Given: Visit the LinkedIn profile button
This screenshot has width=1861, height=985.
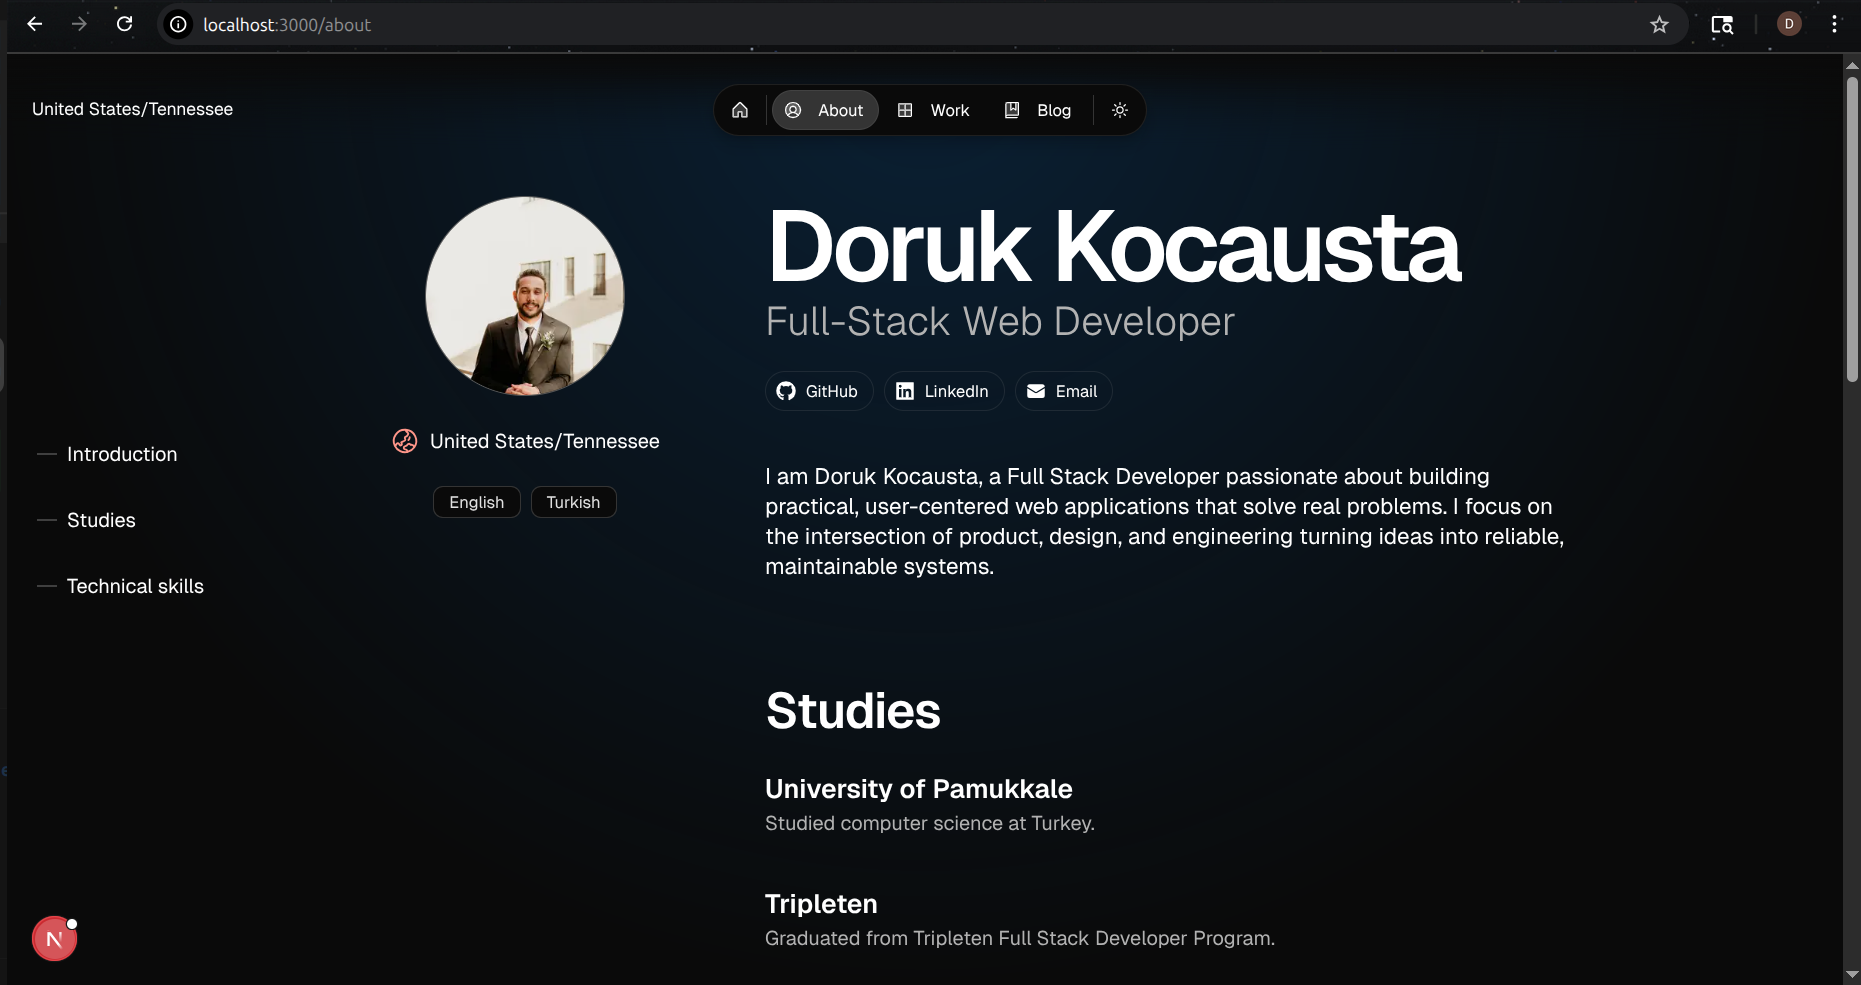Looking at the screenshot, I should [x=943, y=391].
